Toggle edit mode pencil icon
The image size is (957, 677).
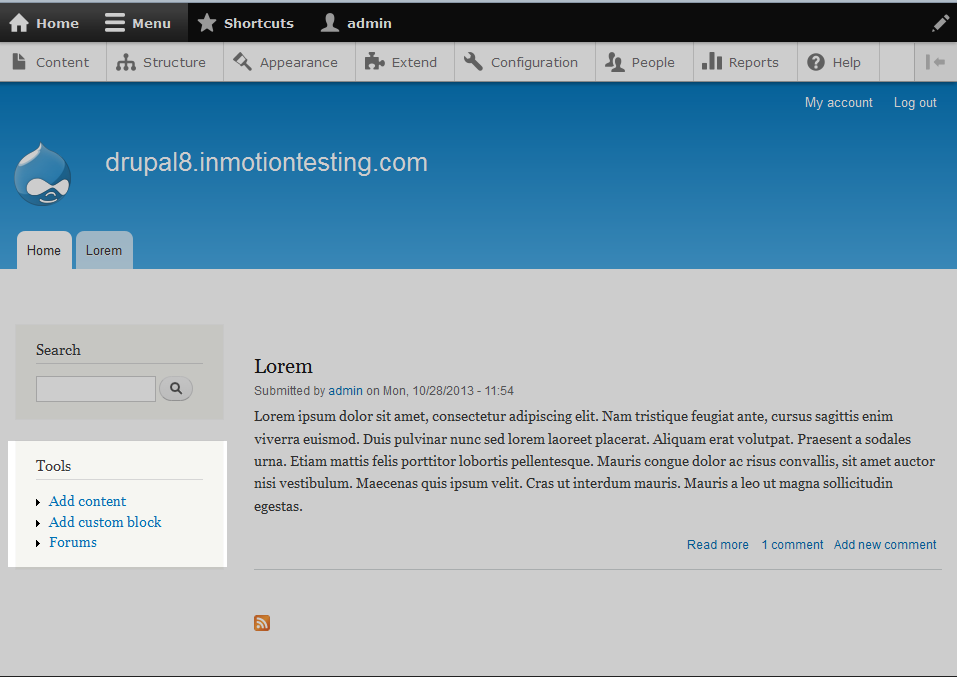pos(941,23)
